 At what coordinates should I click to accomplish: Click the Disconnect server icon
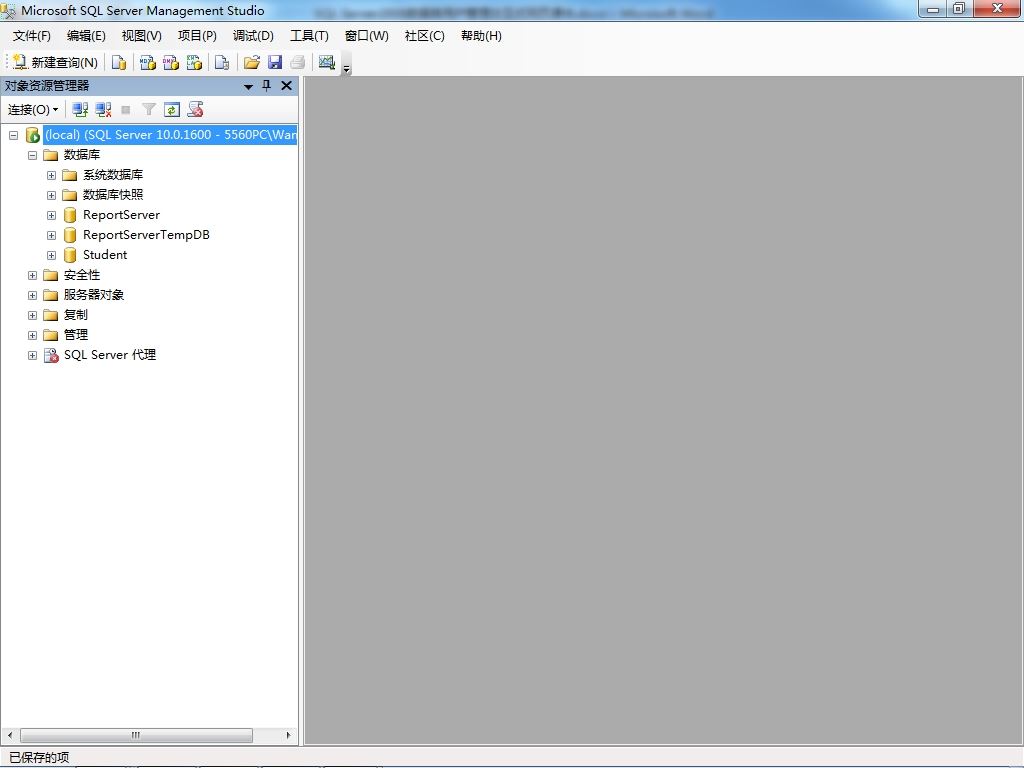tap(103, 110)
